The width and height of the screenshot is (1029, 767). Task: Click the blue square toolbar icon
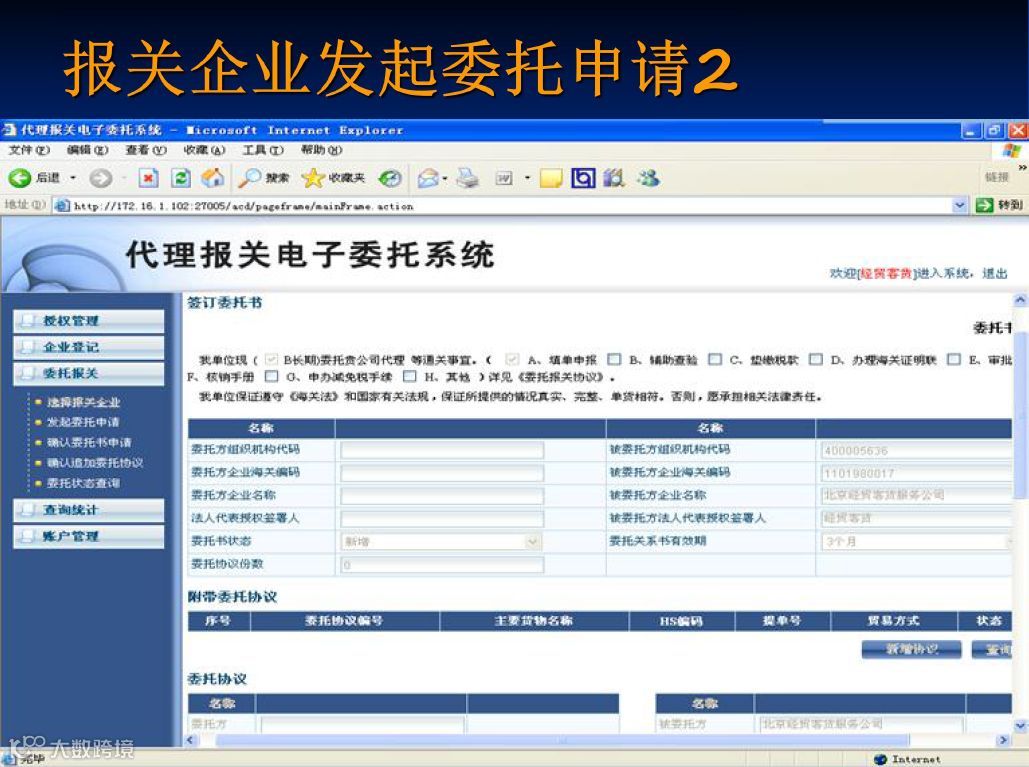coord(583,178)
